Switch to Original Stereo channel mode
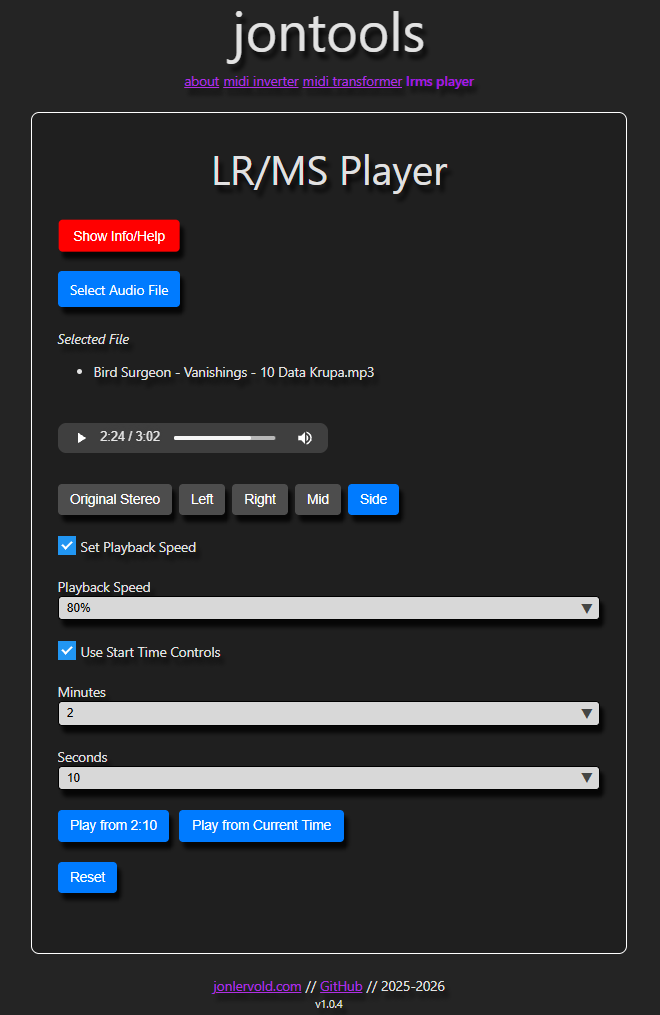Viewport: 660px width, 1015px height. pos(115,500)
